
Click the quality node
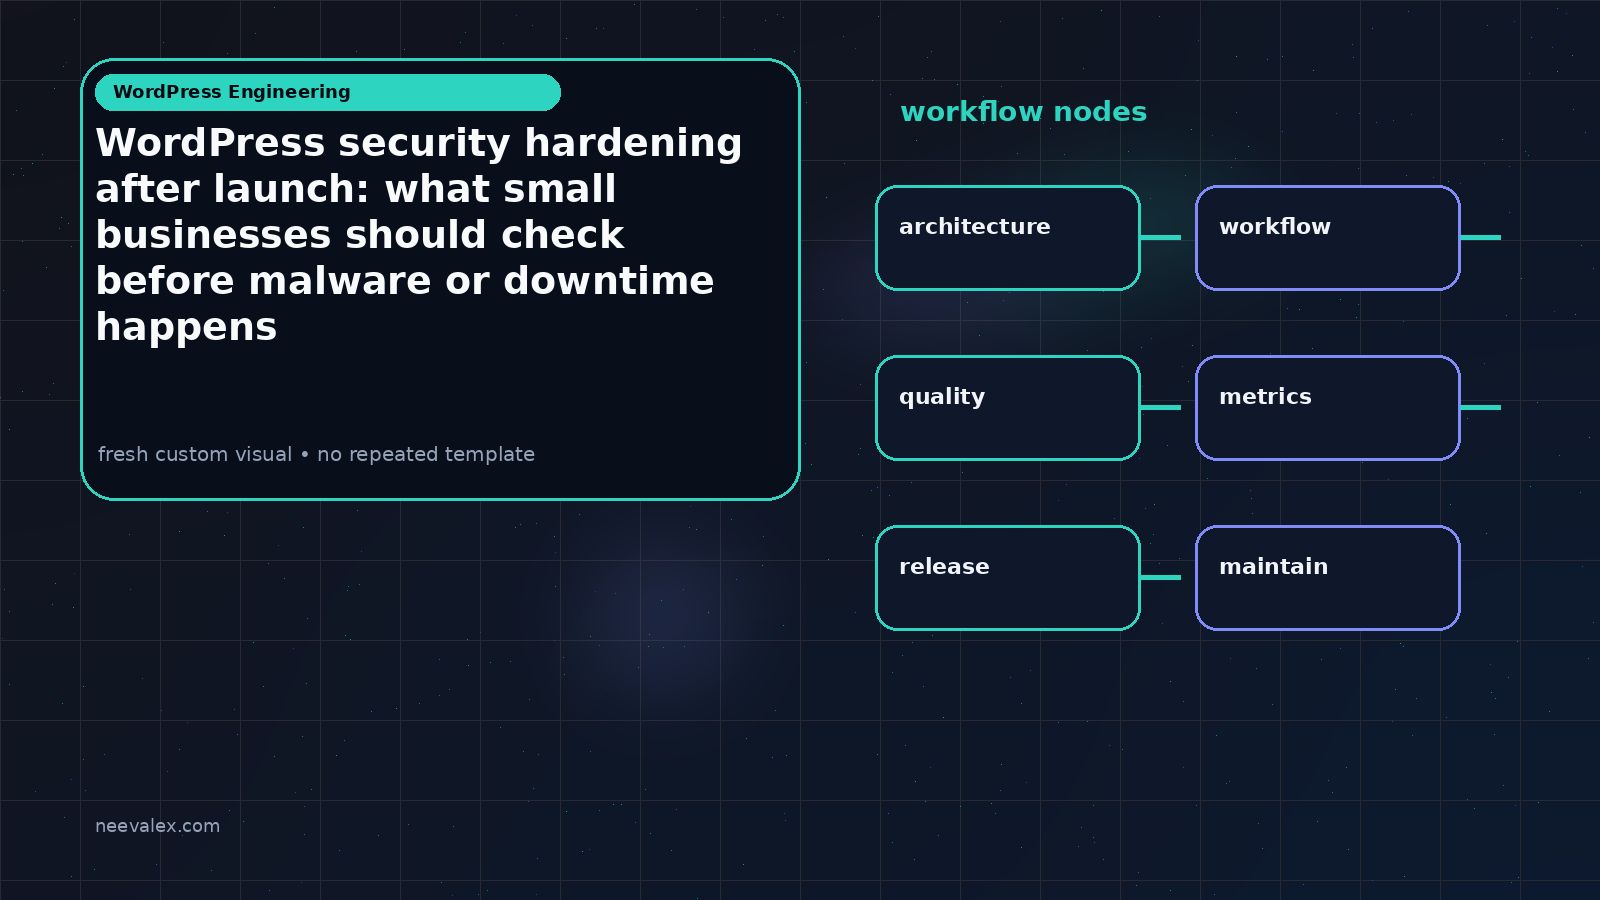coord(1008,408)
